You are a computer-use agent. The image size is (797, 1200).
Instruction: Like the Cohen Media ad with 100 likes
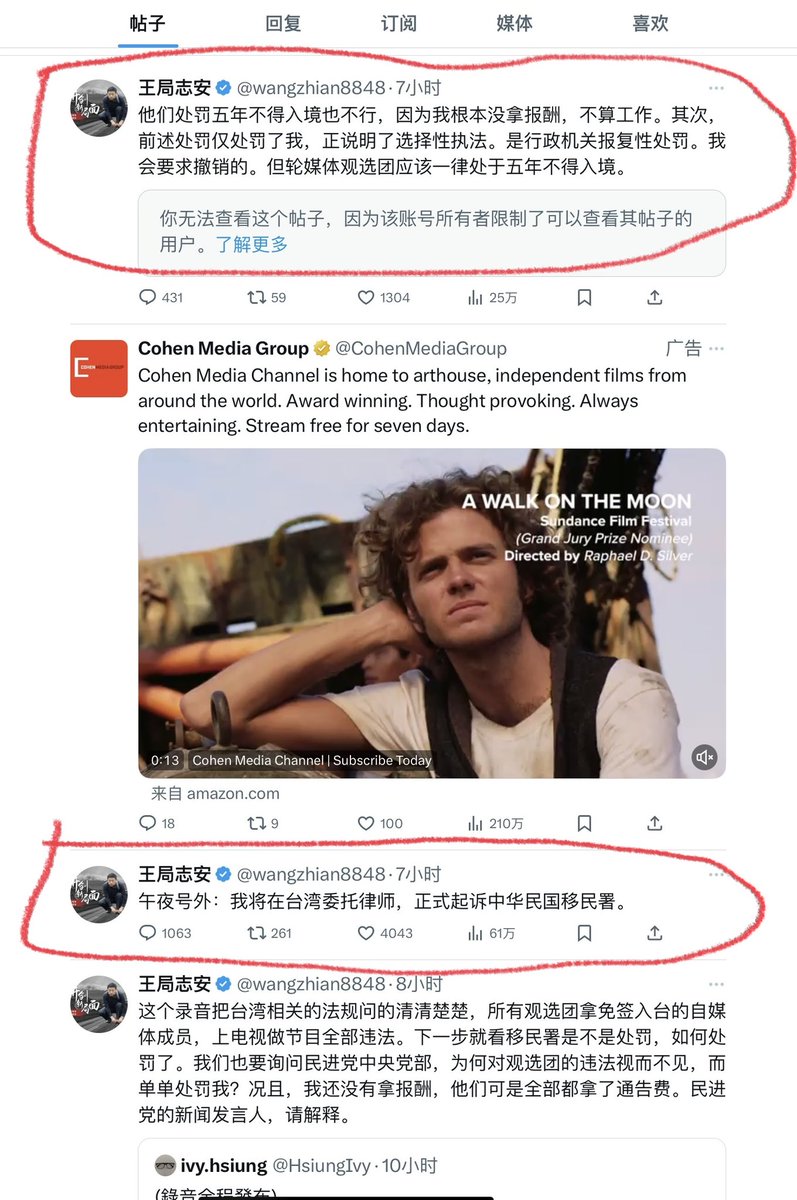tap(380, 823)
